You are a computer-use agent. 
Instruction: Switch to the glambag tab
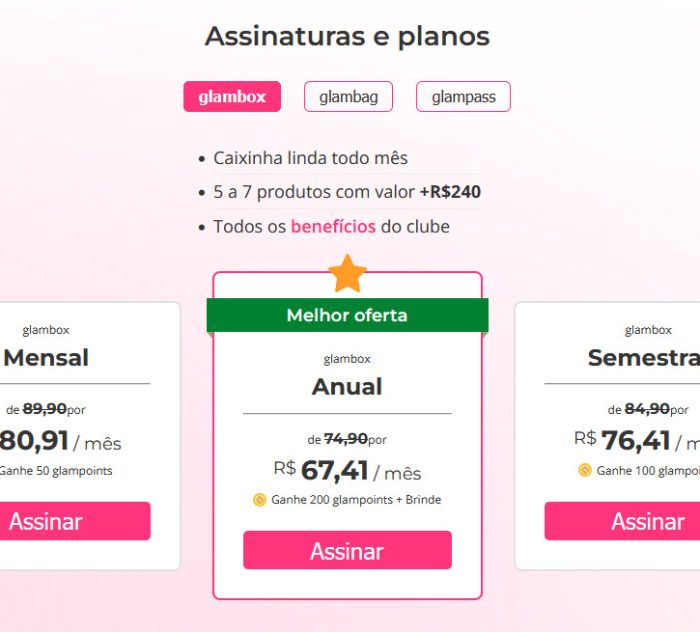click(x=348, y=96)
